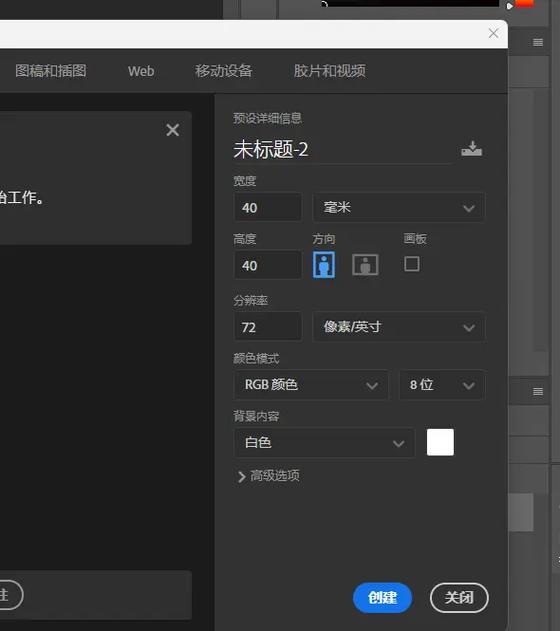Edit the 未标题-2 document name field

343,150
